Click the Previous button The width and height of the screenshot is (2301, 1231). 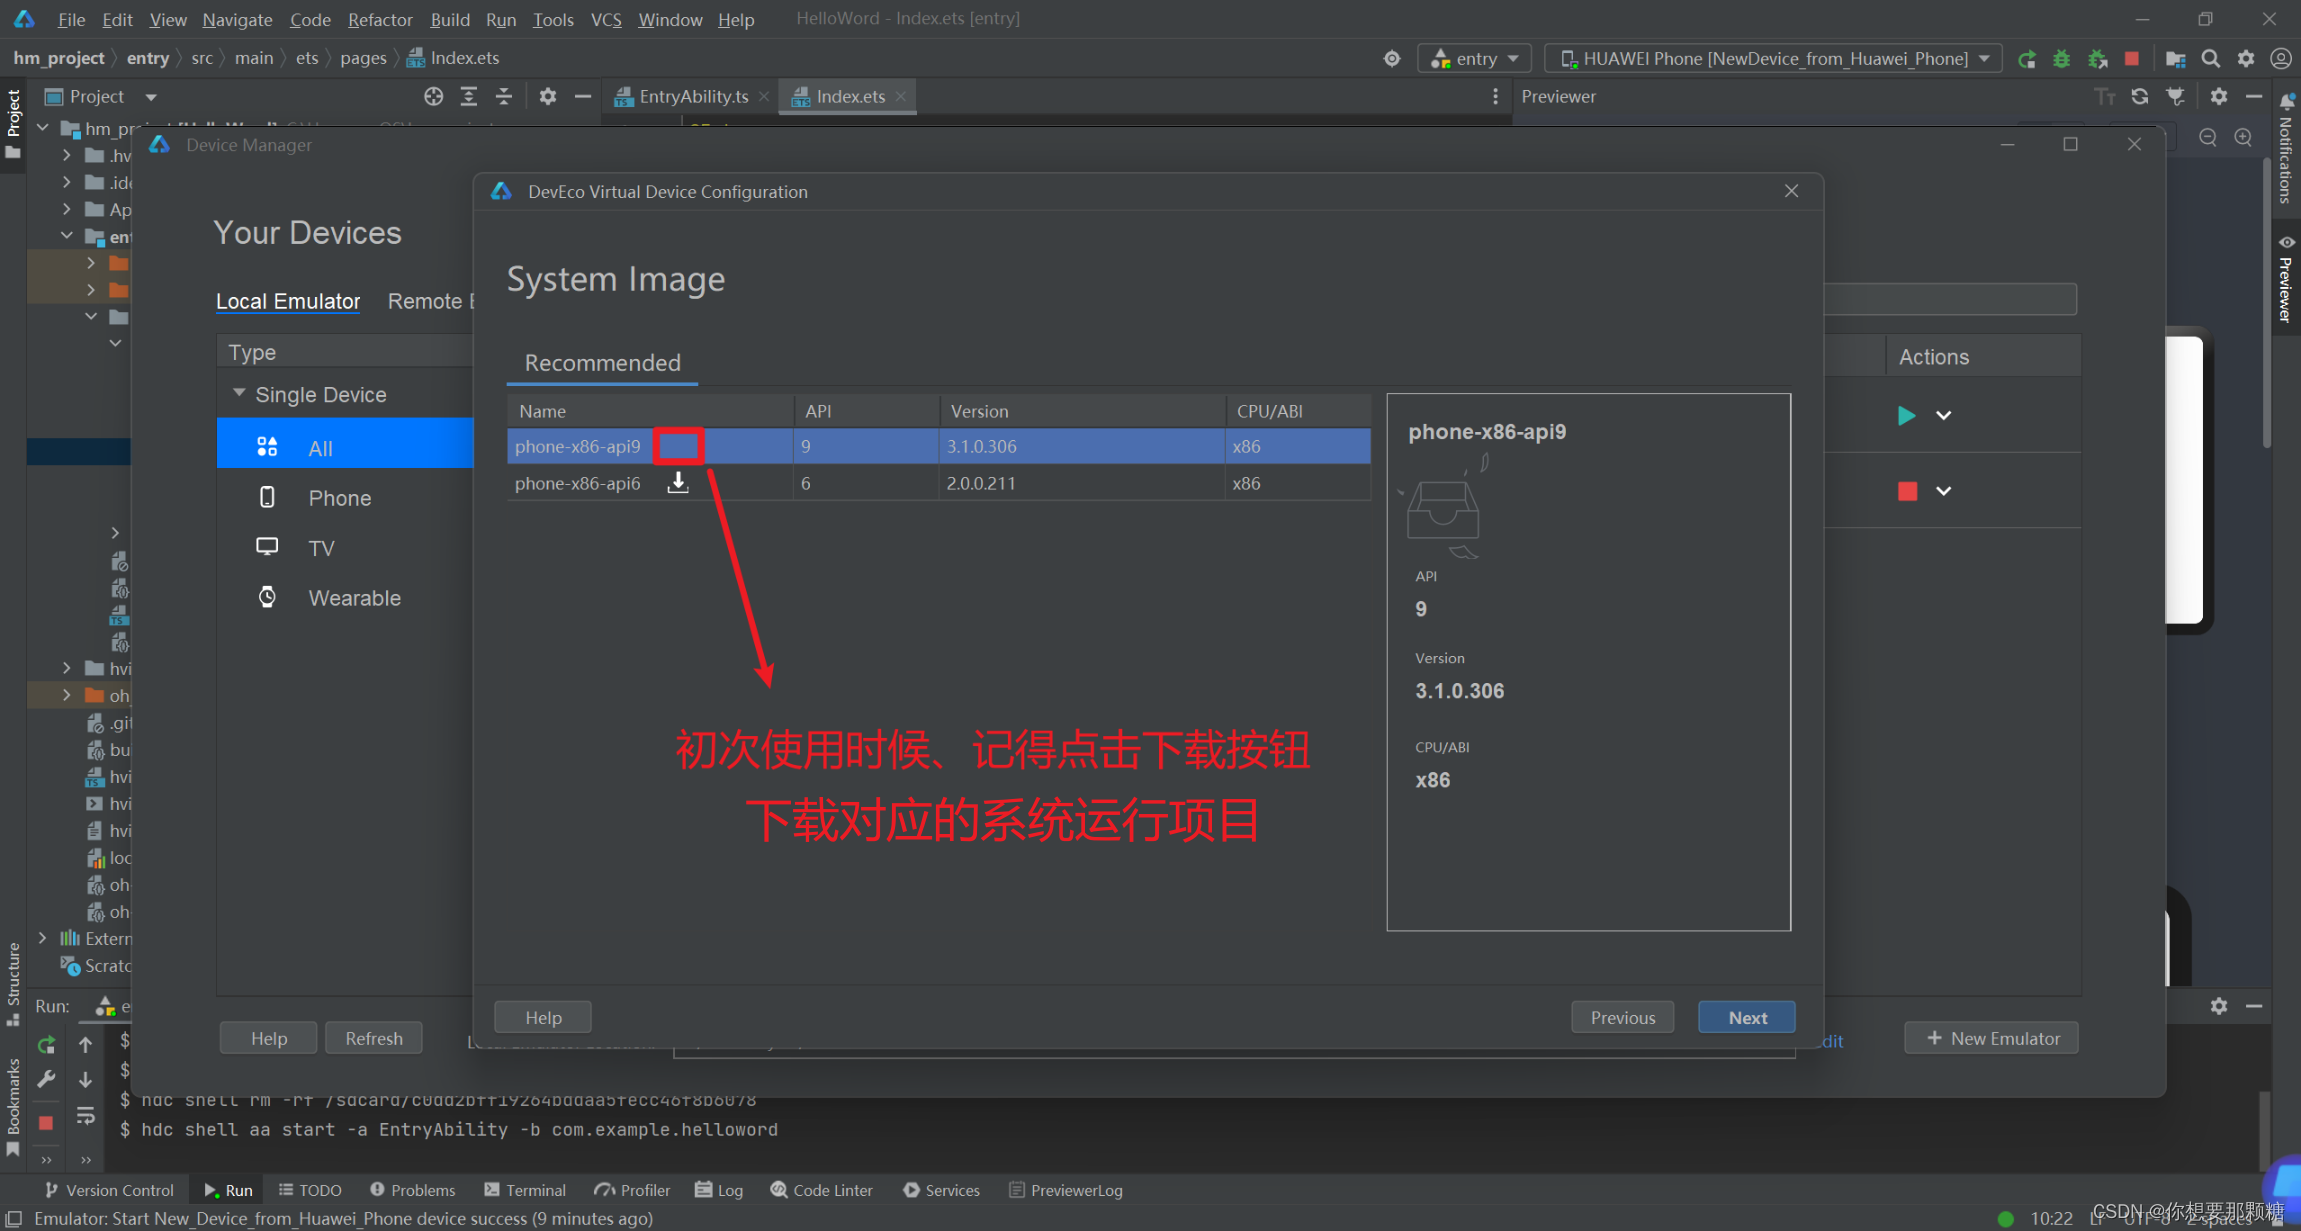(x=1622, y=1017)
